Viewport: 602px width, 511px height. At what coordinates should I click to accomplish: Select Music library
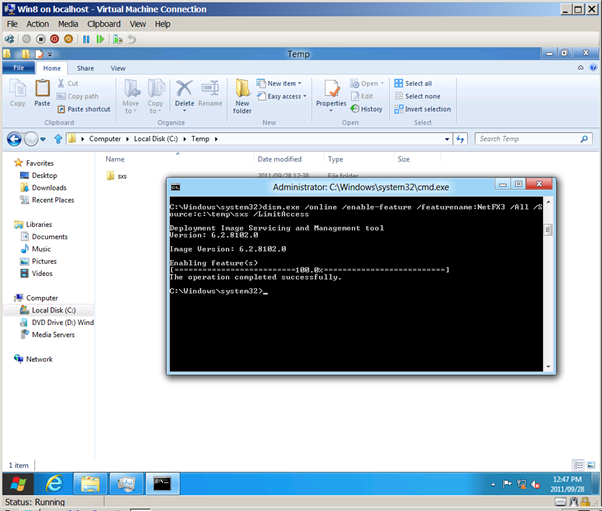coord(35,249)
